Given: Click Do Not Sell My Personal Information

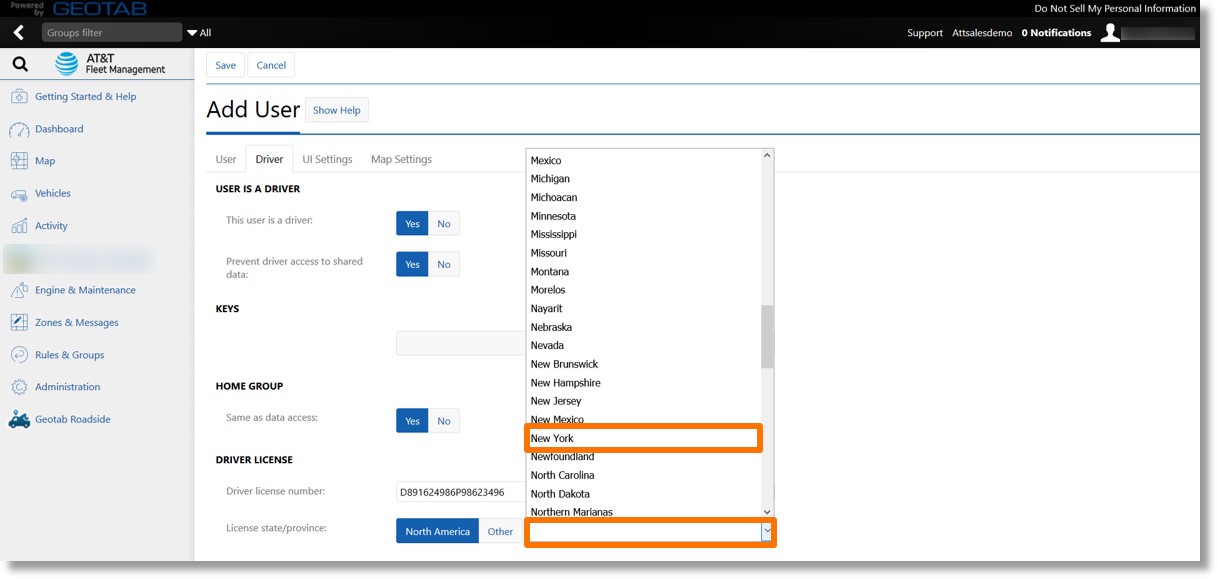Looking at the screenshot, I should [x=1115, y=8].
